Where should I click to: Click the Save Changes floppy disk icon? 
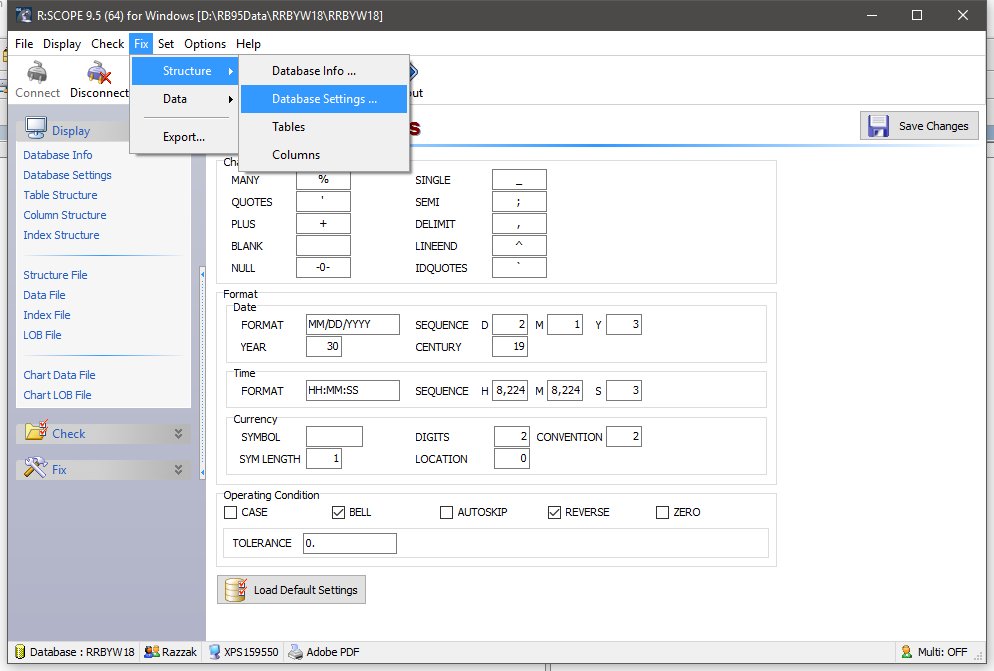click(879, 126)
